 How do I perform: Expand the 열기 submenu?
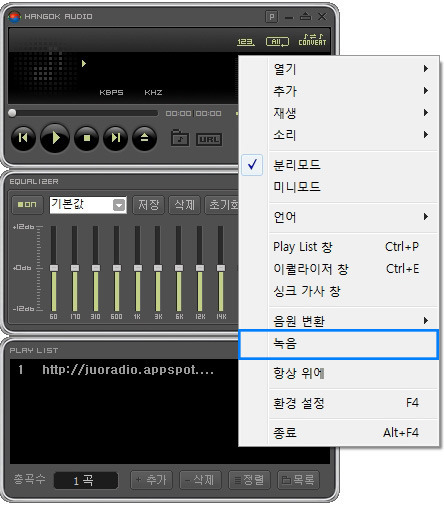pos(339,69)
